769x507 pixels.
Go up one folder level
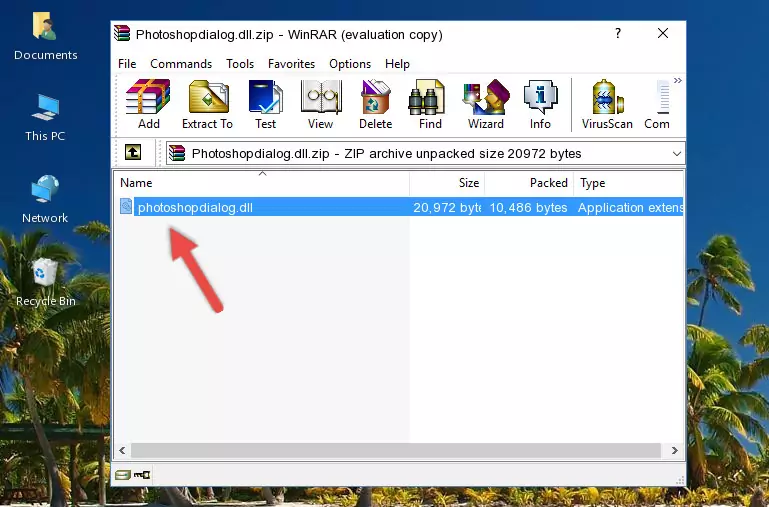(x=133, y=152)
